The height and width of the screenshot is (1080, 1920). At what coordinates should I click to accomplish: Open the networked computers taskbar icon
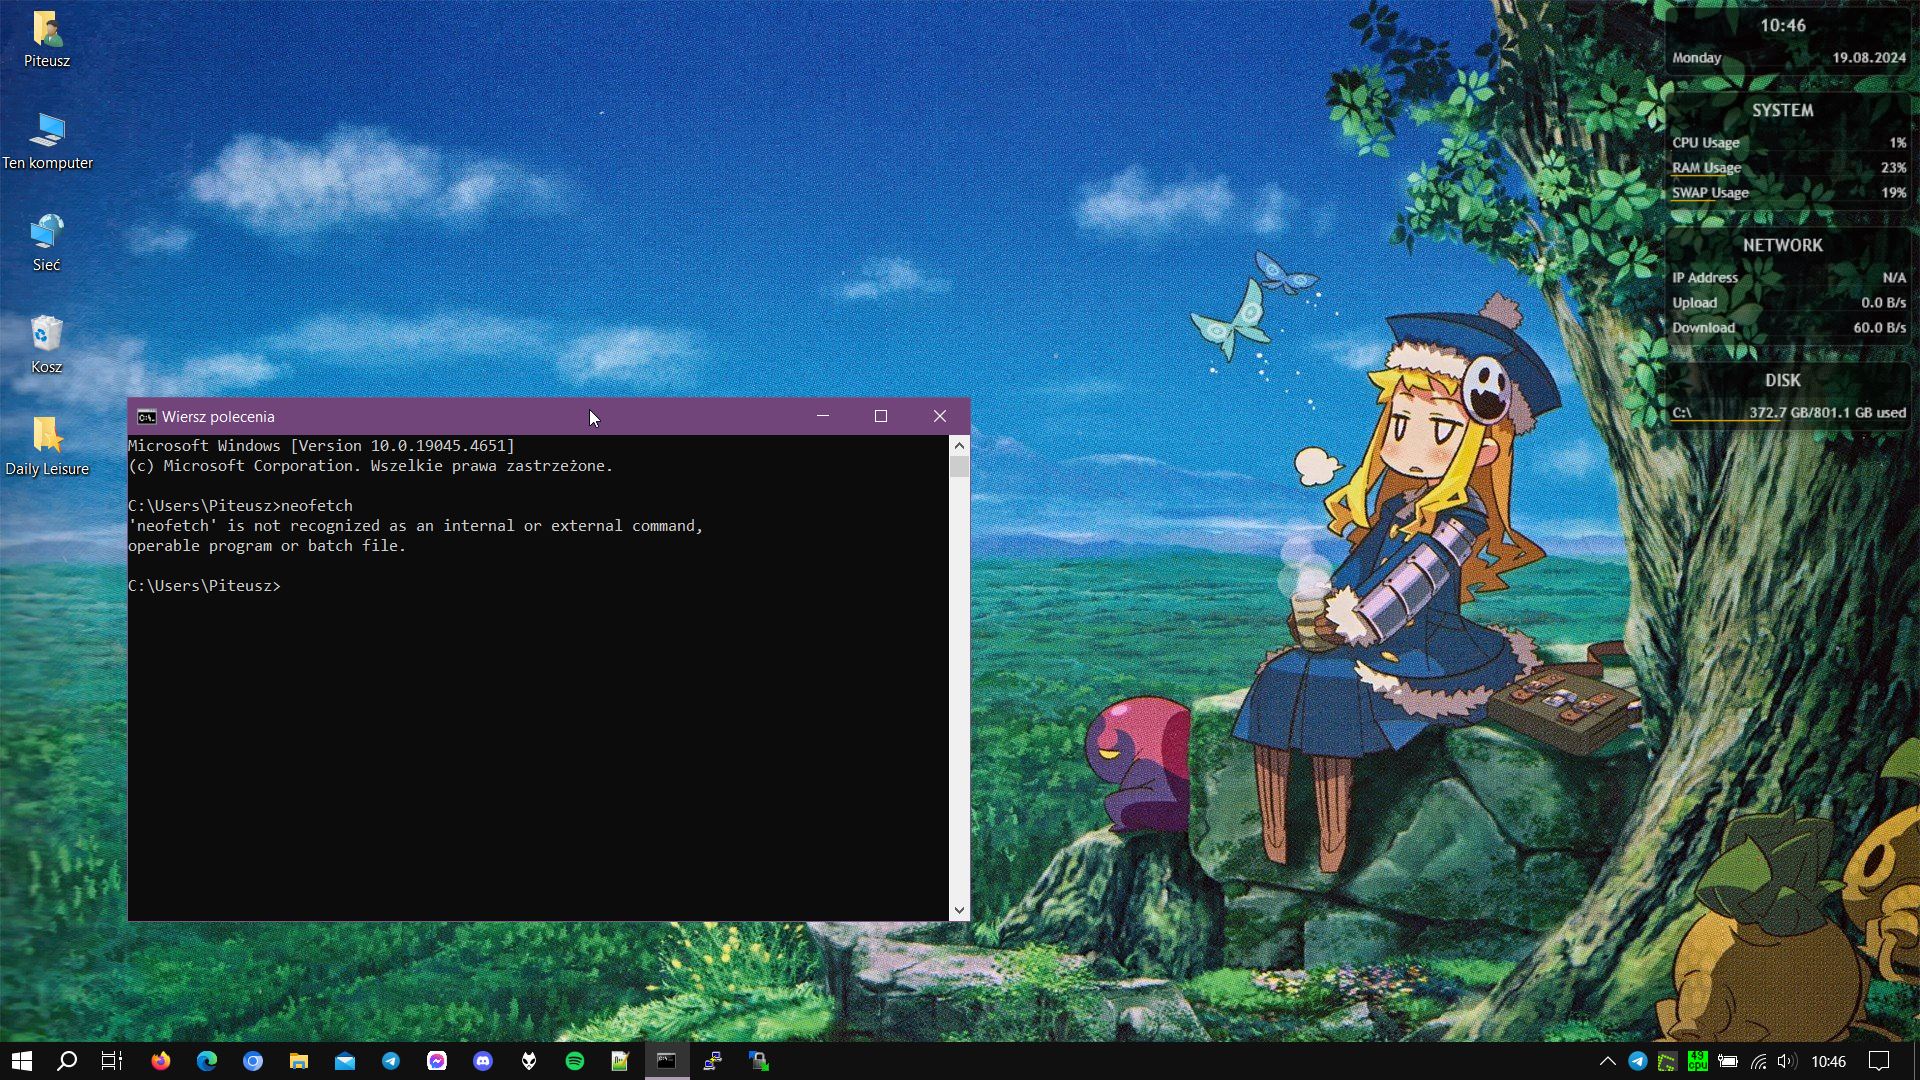(712, 1061)
